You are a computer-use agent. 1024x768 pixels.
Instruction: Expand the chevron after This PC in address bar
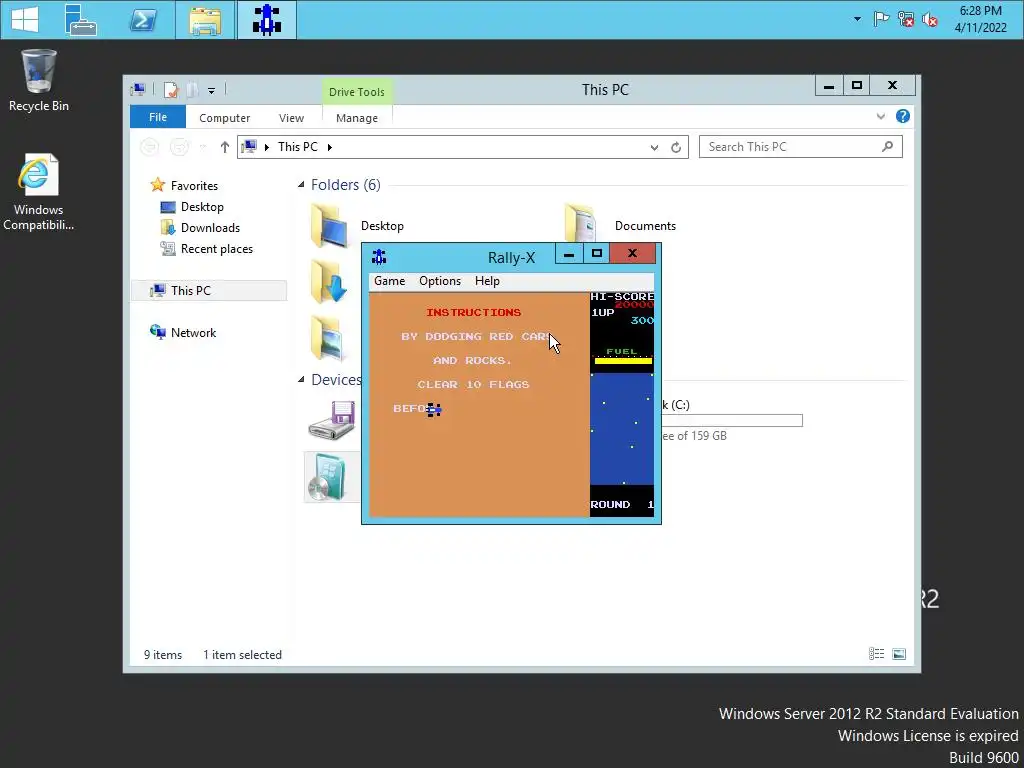[x=329, y=147]
